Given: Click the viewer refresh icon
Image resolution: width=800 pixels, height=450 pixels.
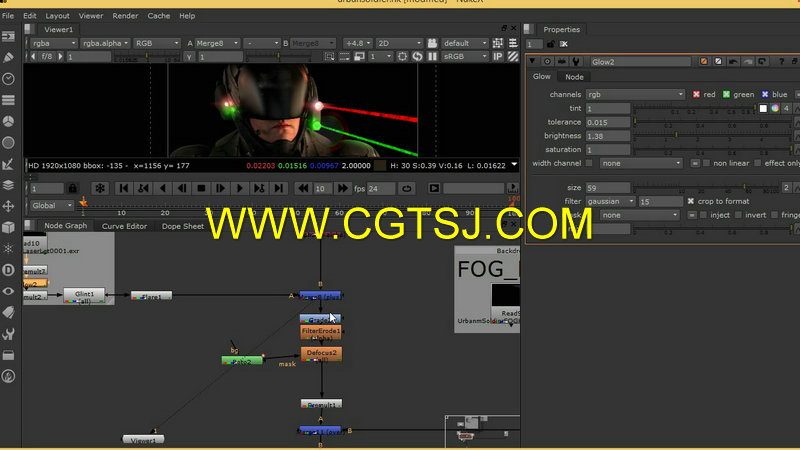Looking at the screenshot, I should pyautogui.click(x=417, y=57).
